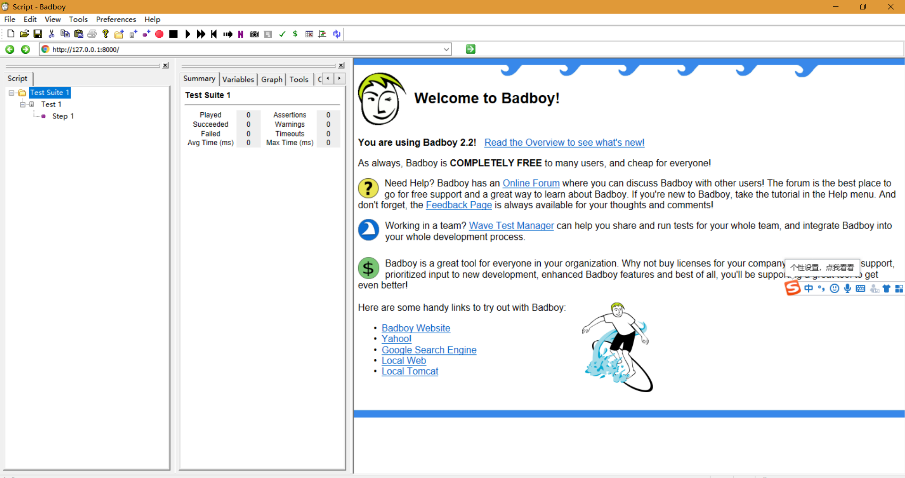905x478 pixels.
Task: Toggle record mode with the purple N icon
Action: (x=240, y=34)
